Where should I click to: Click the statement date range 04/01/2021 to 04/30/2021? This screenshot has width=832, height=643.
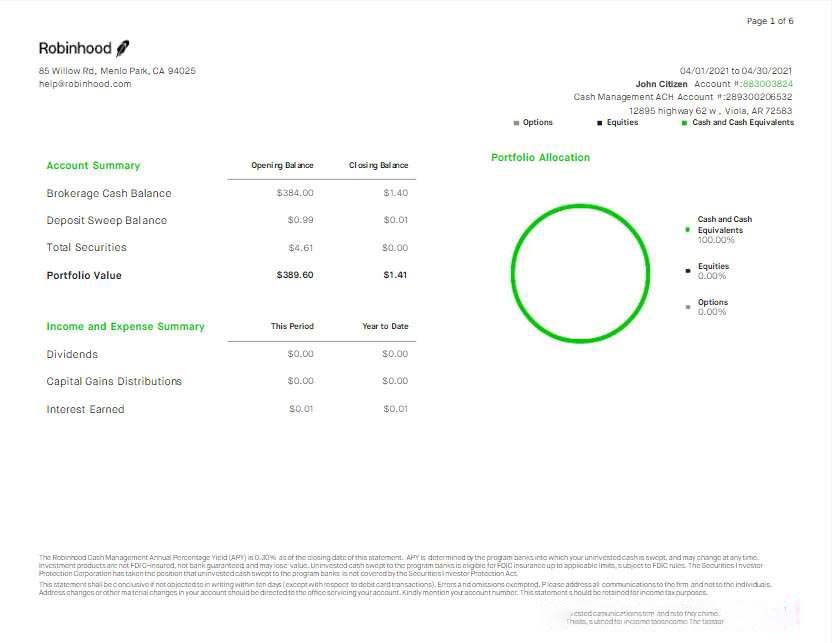click(736, 71)
